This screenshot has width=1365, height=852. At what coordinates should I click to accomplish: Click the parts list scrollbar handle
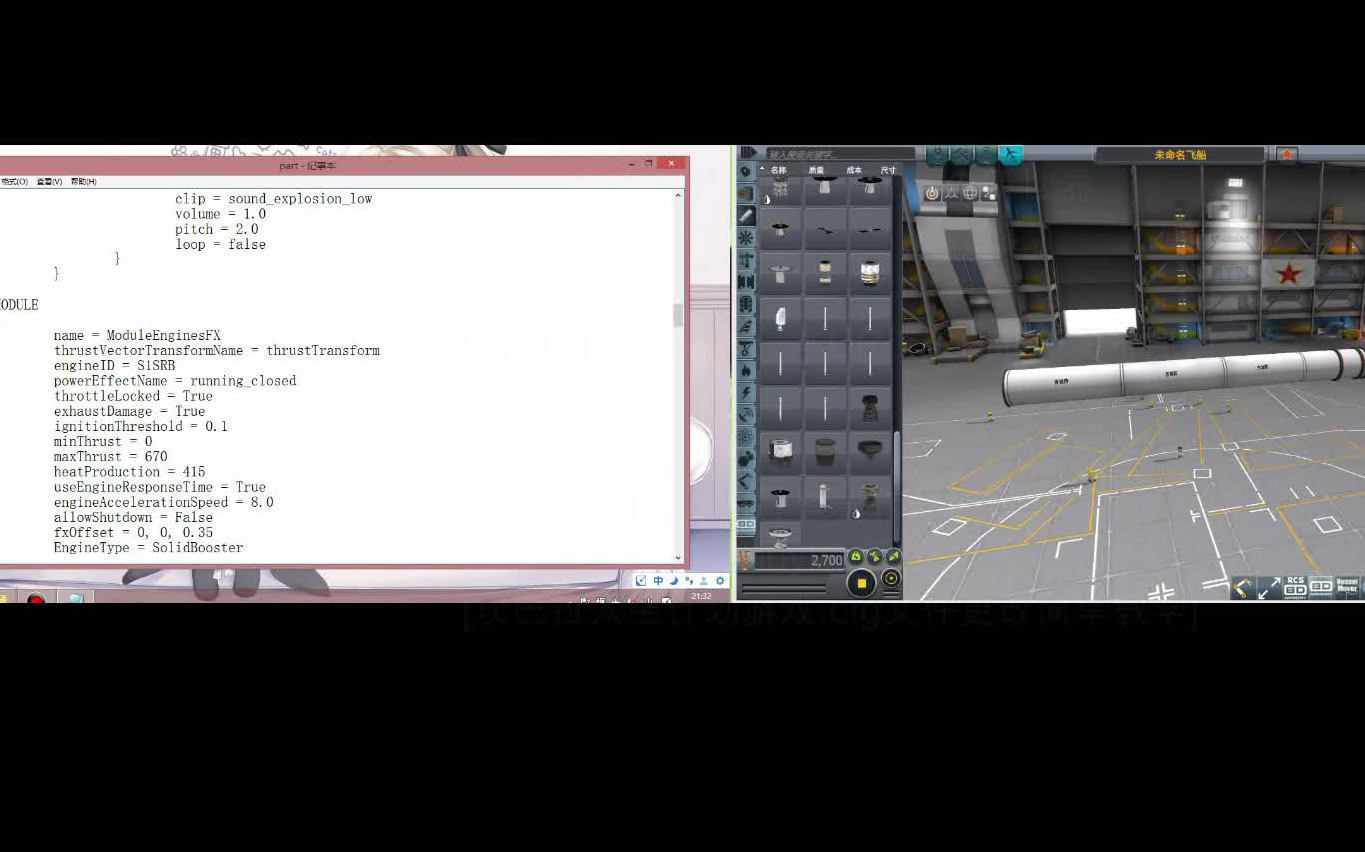pyautogui.click(x=897, y=487)
